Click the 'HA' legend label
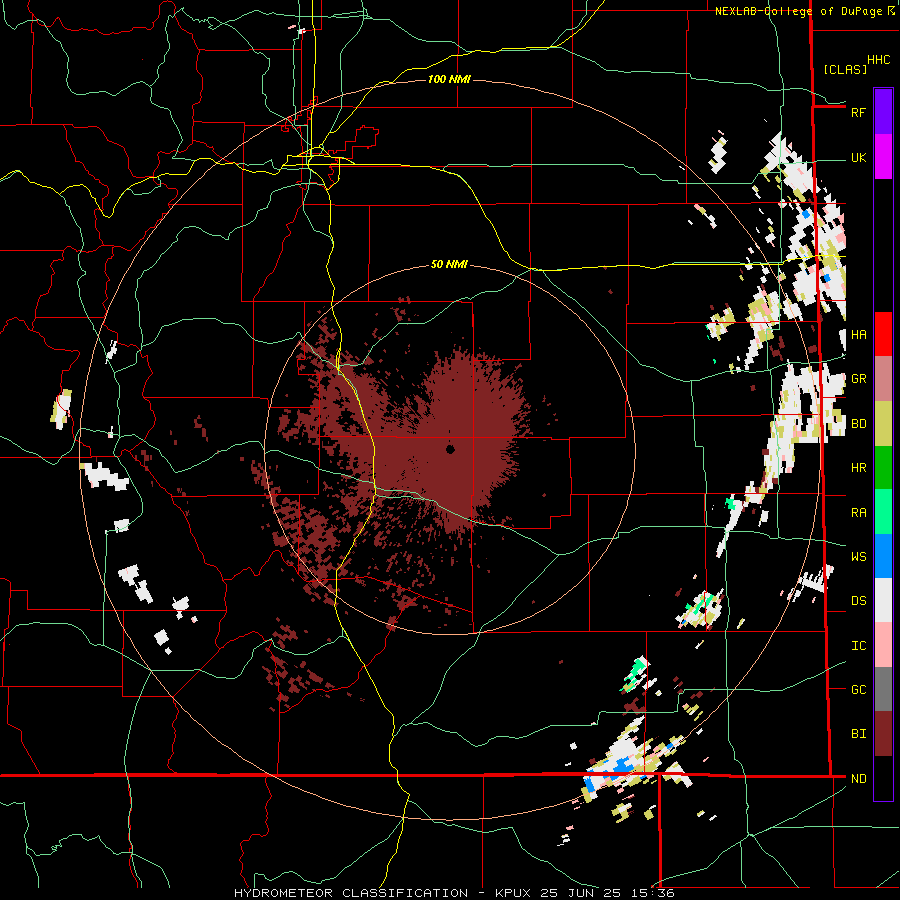The height and width of the screenshot is (900, 900). [858, 335]
